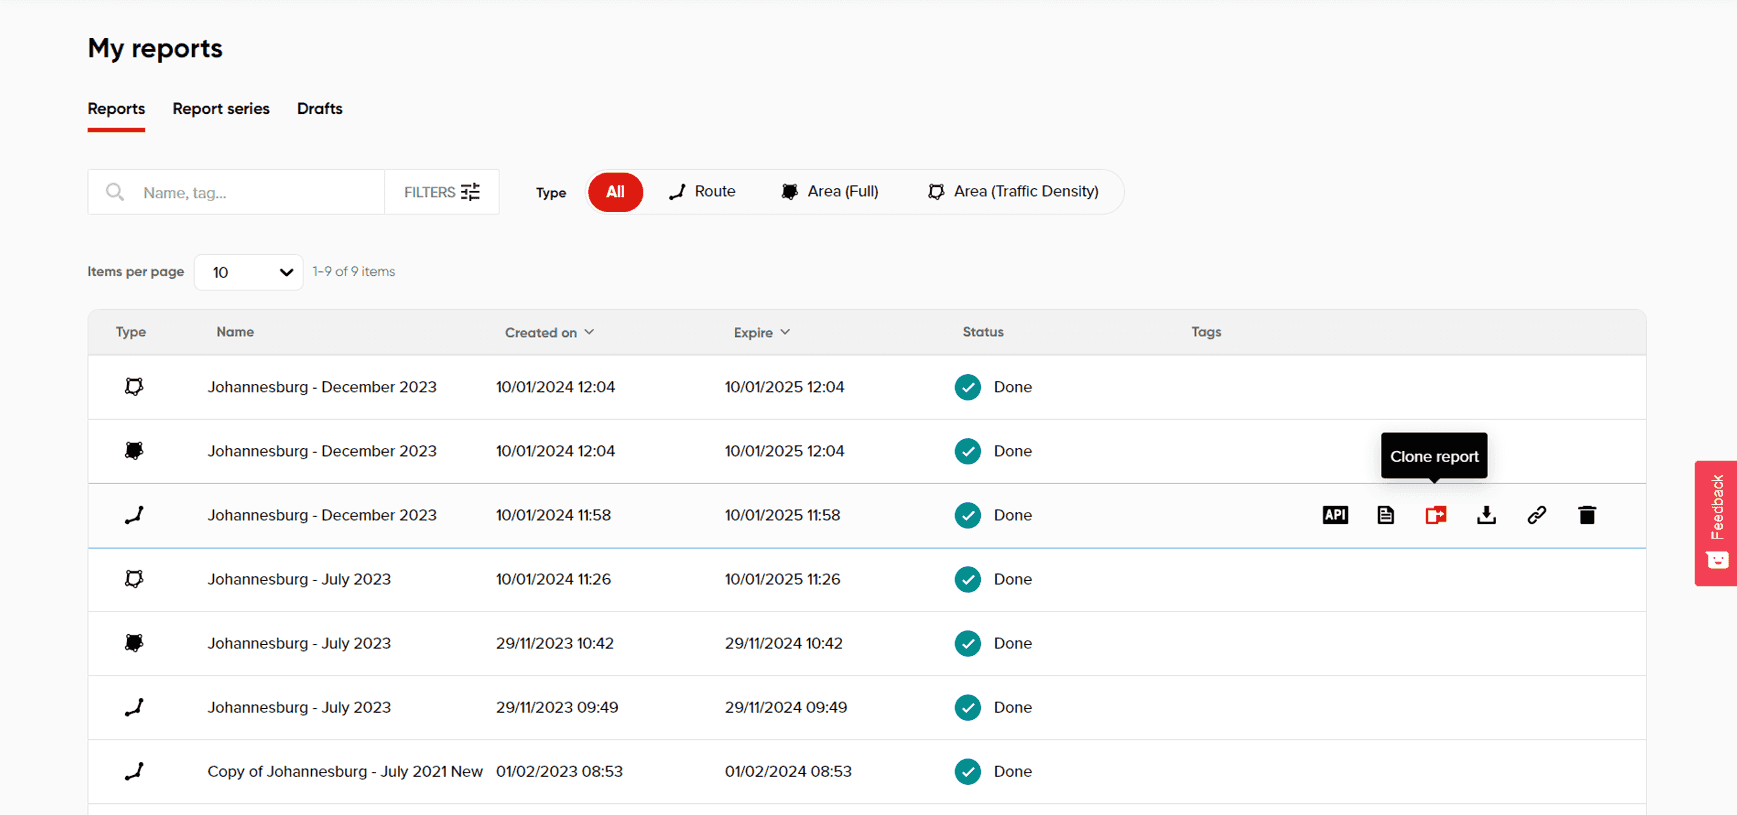Click the API icon in hovered row

coord(1335,515)
